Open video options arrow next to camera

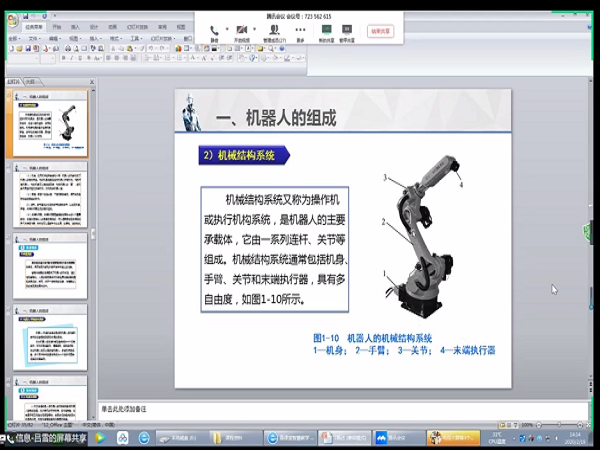[254, 29]
